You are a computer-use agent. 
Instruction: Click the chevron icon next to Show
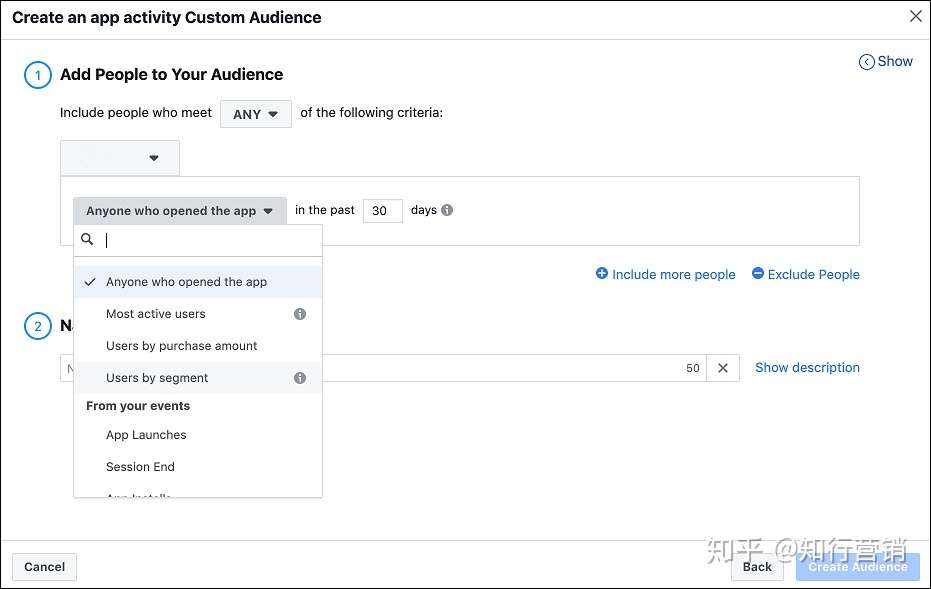coord(866,61)
